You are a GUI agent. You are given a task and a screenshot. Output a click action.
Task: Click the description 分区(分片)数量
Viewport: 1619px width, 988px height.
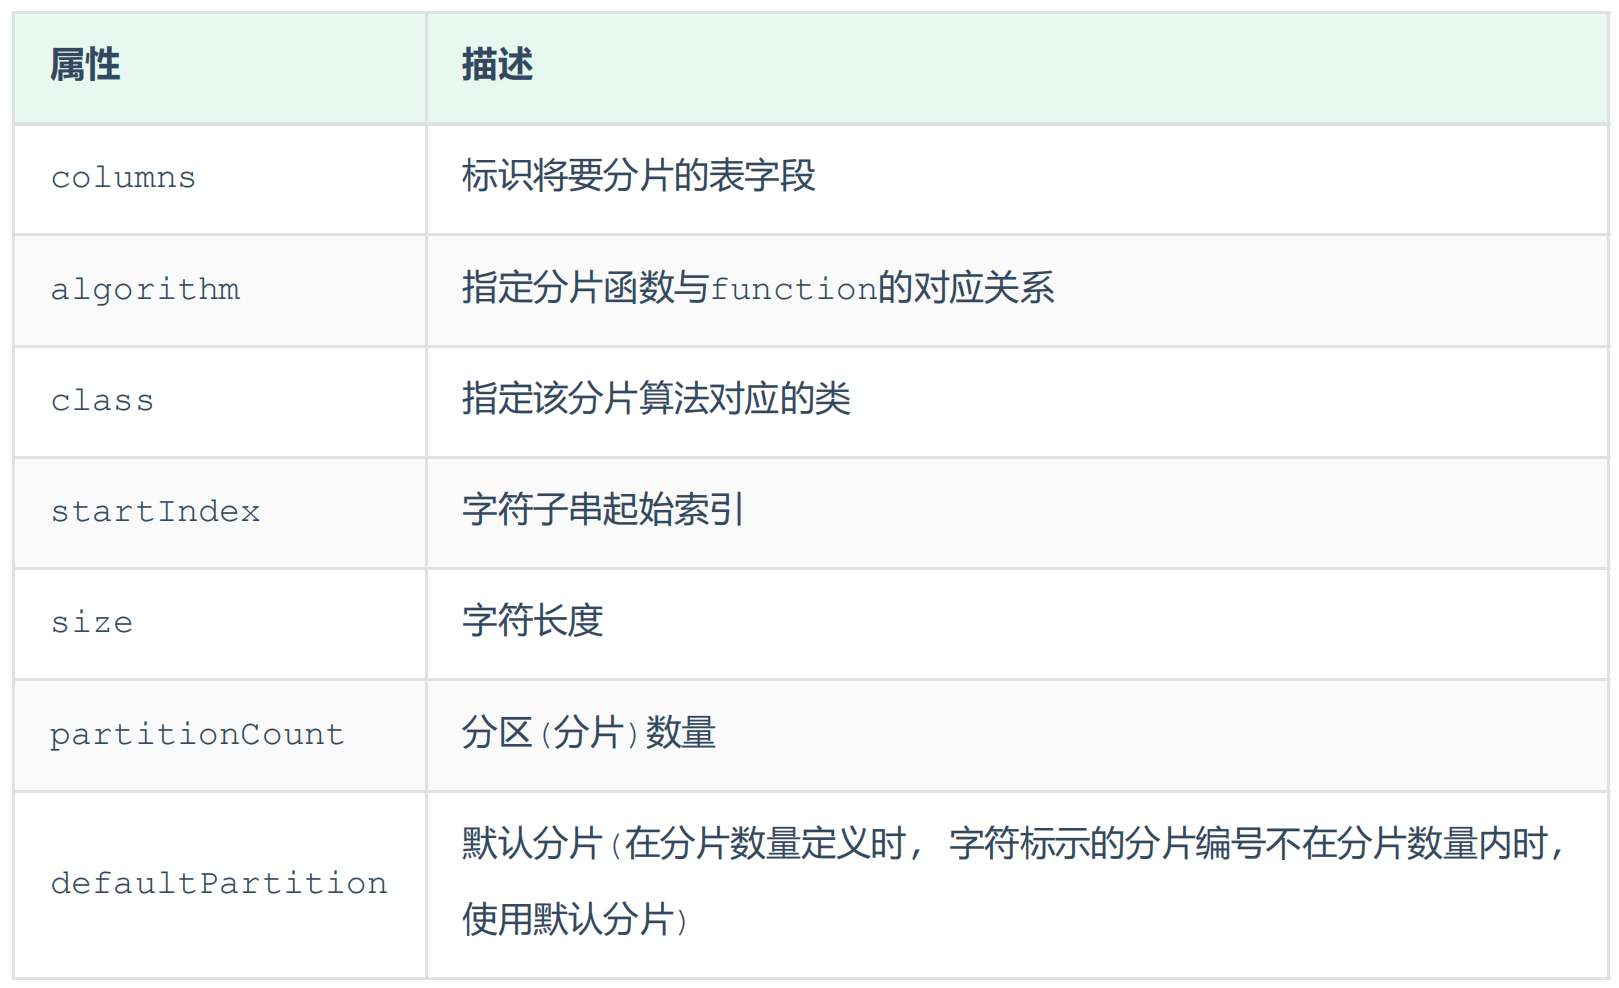(588, 733)
